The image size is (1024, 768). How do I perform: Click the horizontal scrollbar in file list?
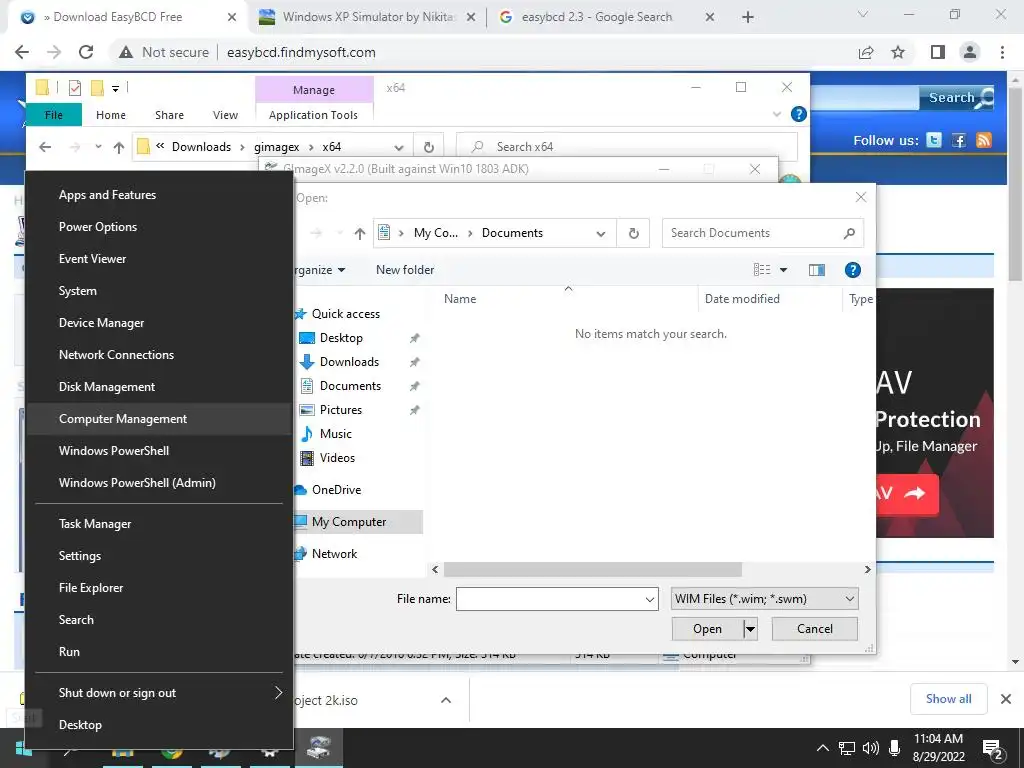coord(592,569)
